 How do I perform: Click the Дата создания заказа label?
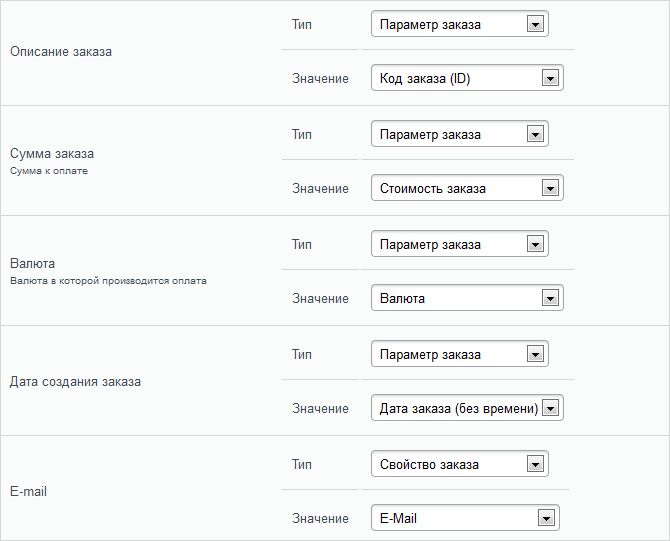coord(75,382)
